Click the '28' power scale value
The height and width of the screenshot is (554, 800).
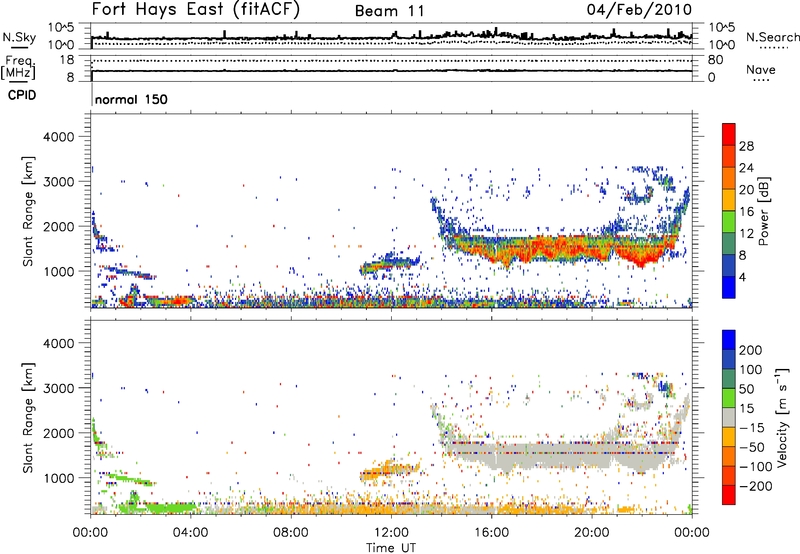coord(746,146)
